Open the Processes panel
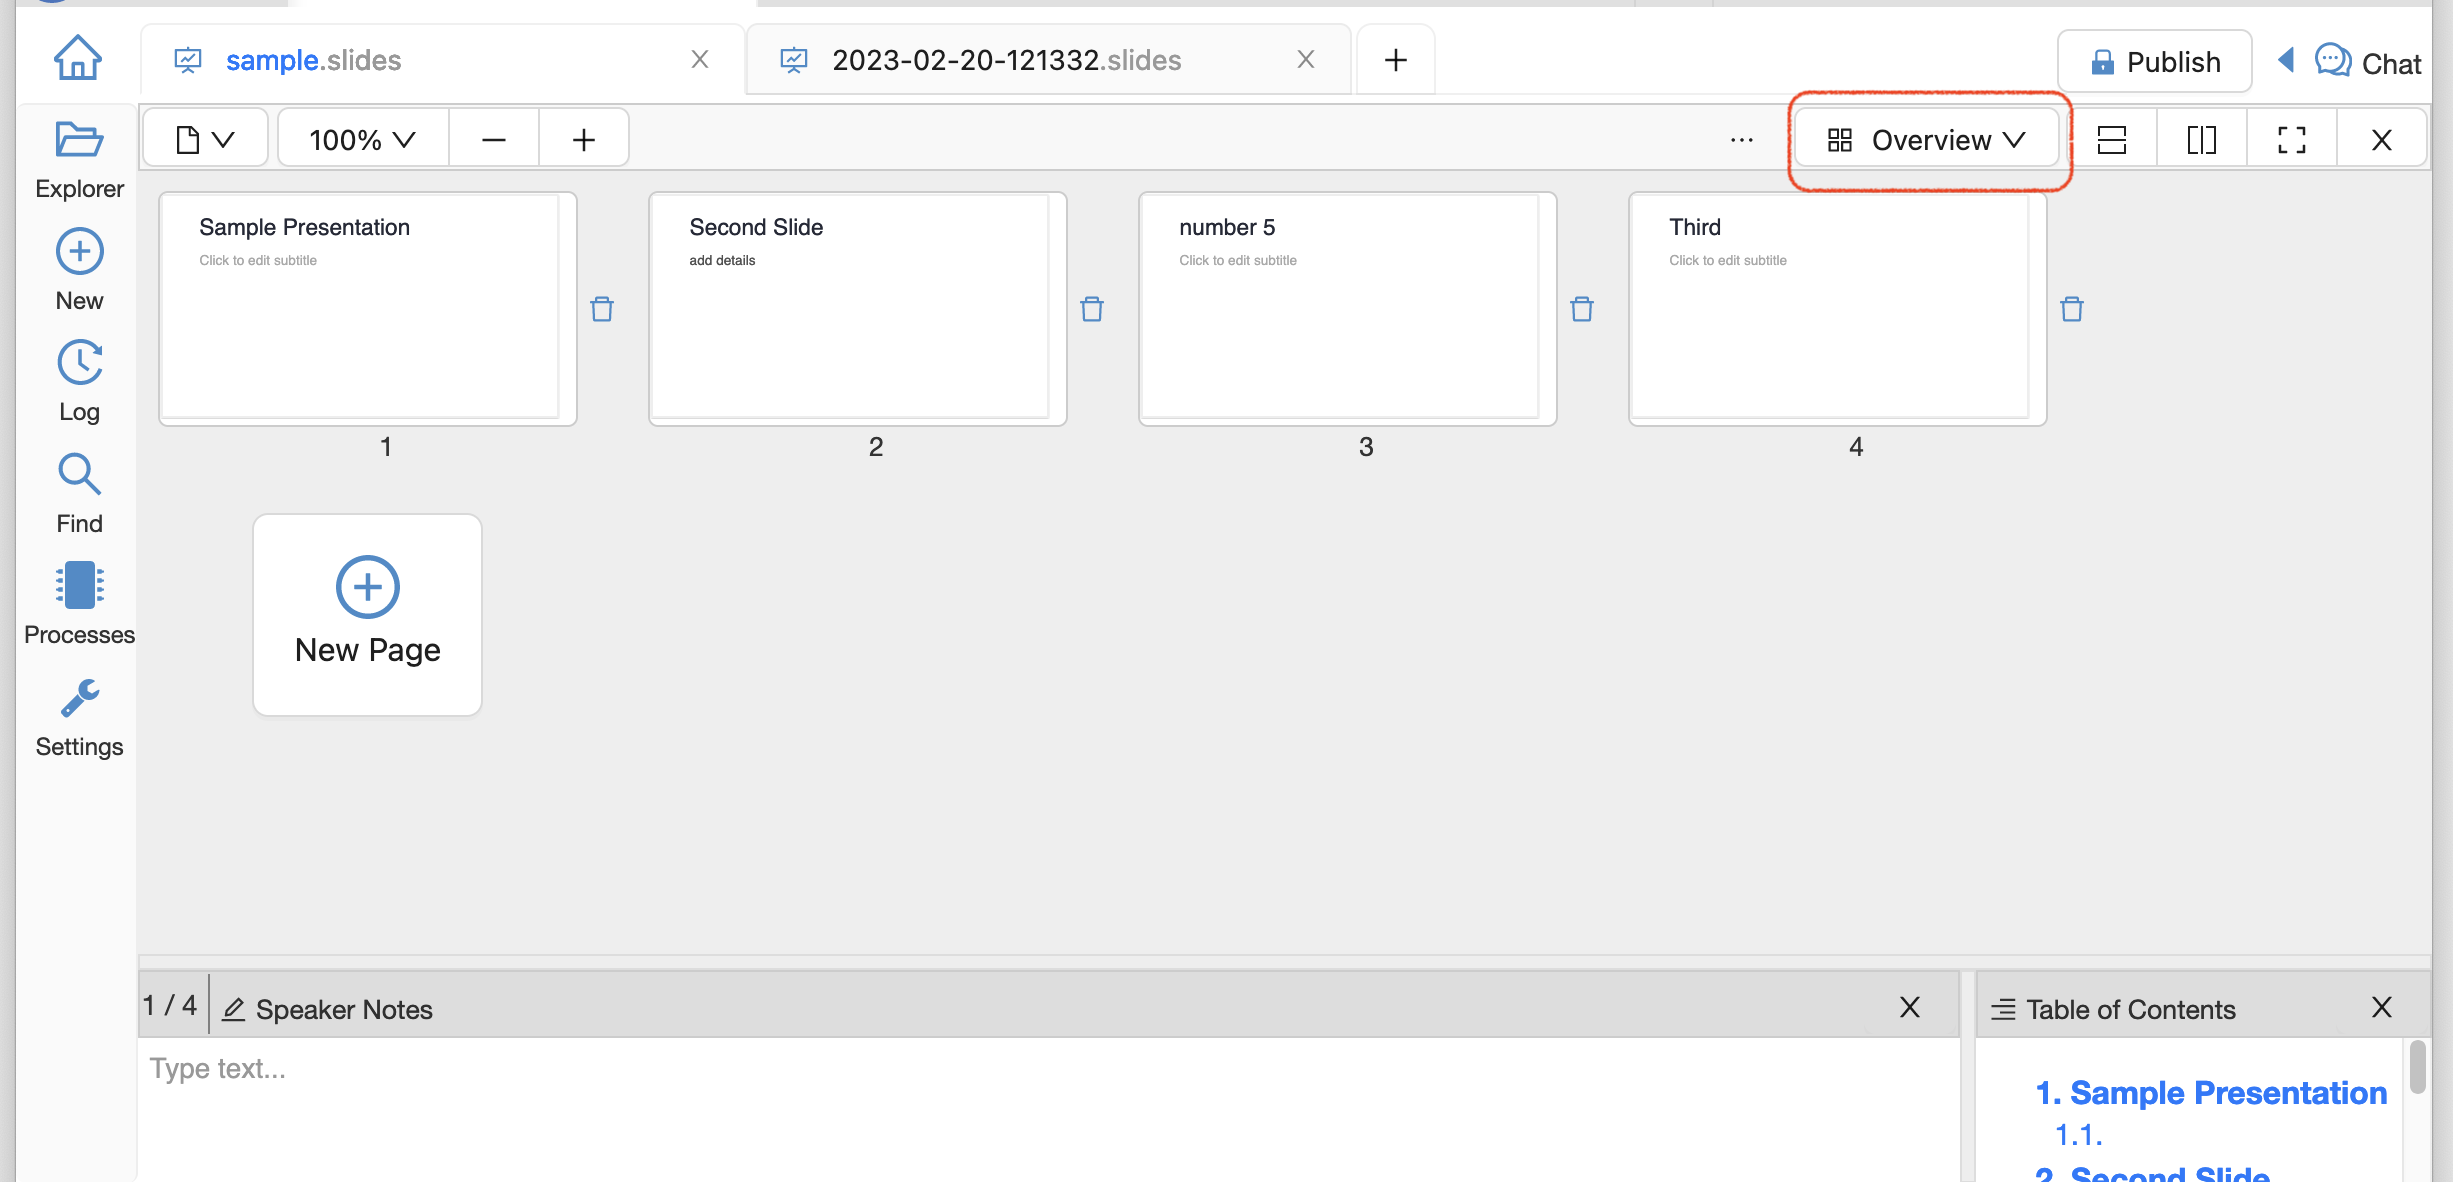 pyautogui.click(x=79, y=604)
